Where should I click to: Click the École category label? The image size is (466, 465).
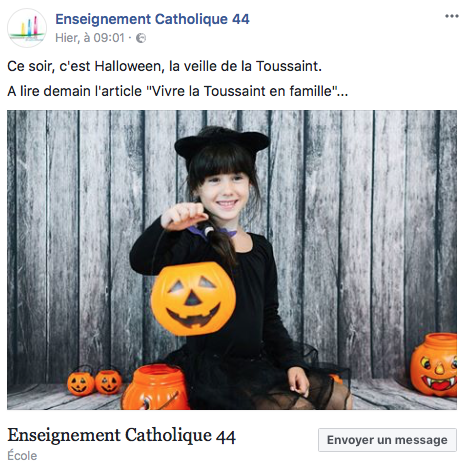pyautogui.click(x=22, y=456)
